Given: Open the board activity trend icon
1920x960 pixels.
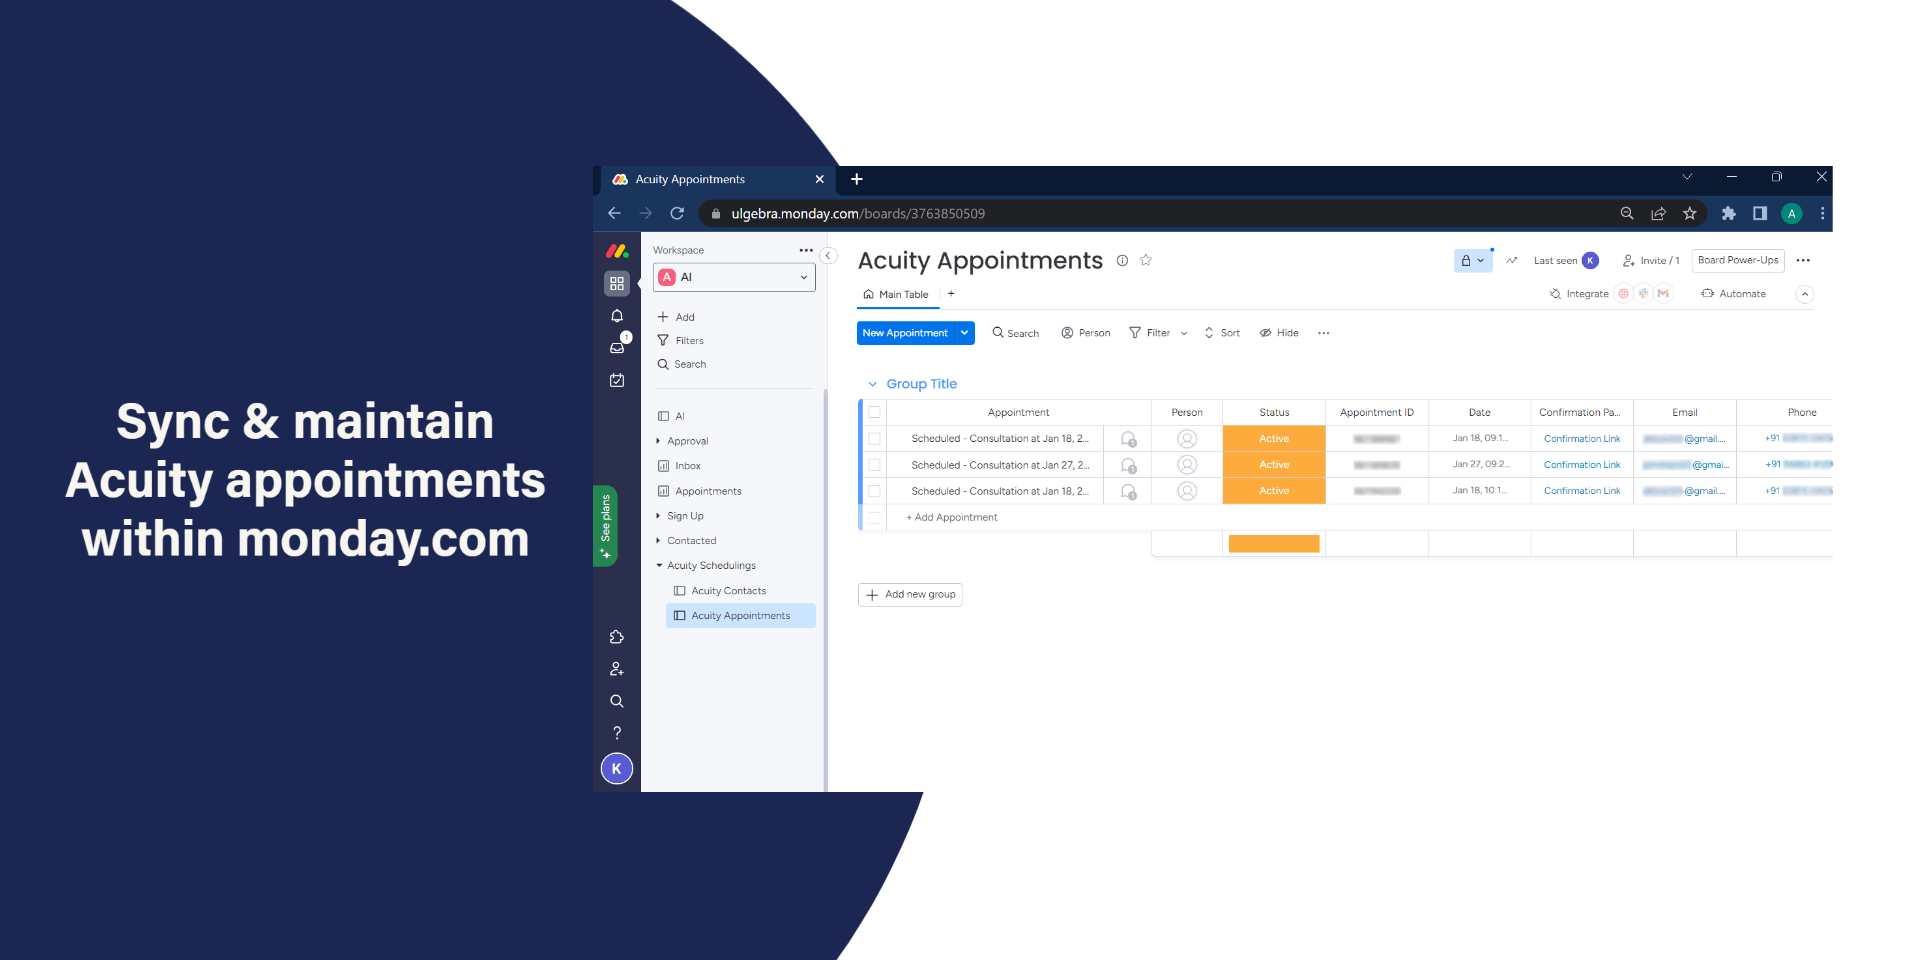Looking at the screenshot, I should [1512, 260].
